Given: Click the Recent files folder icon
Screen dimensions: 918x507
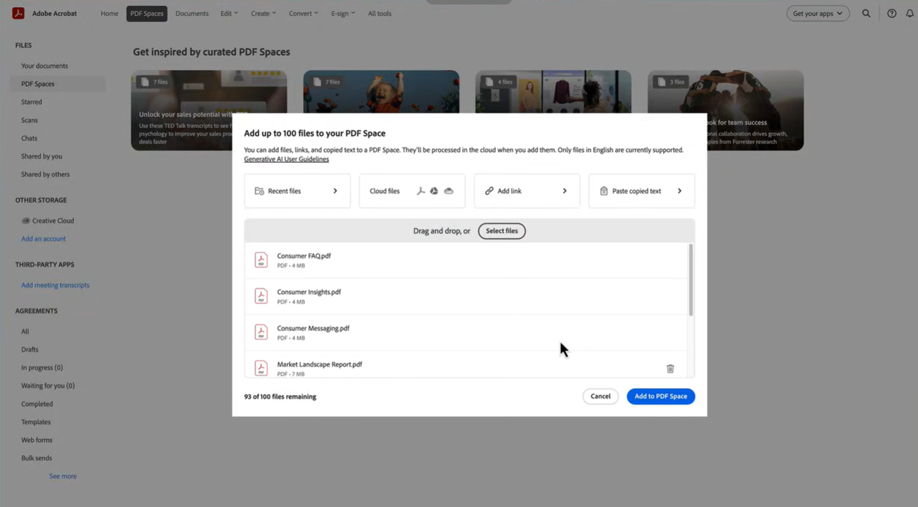Looking at the screenshot, I should pyautogui.click(x=259, y=191).
